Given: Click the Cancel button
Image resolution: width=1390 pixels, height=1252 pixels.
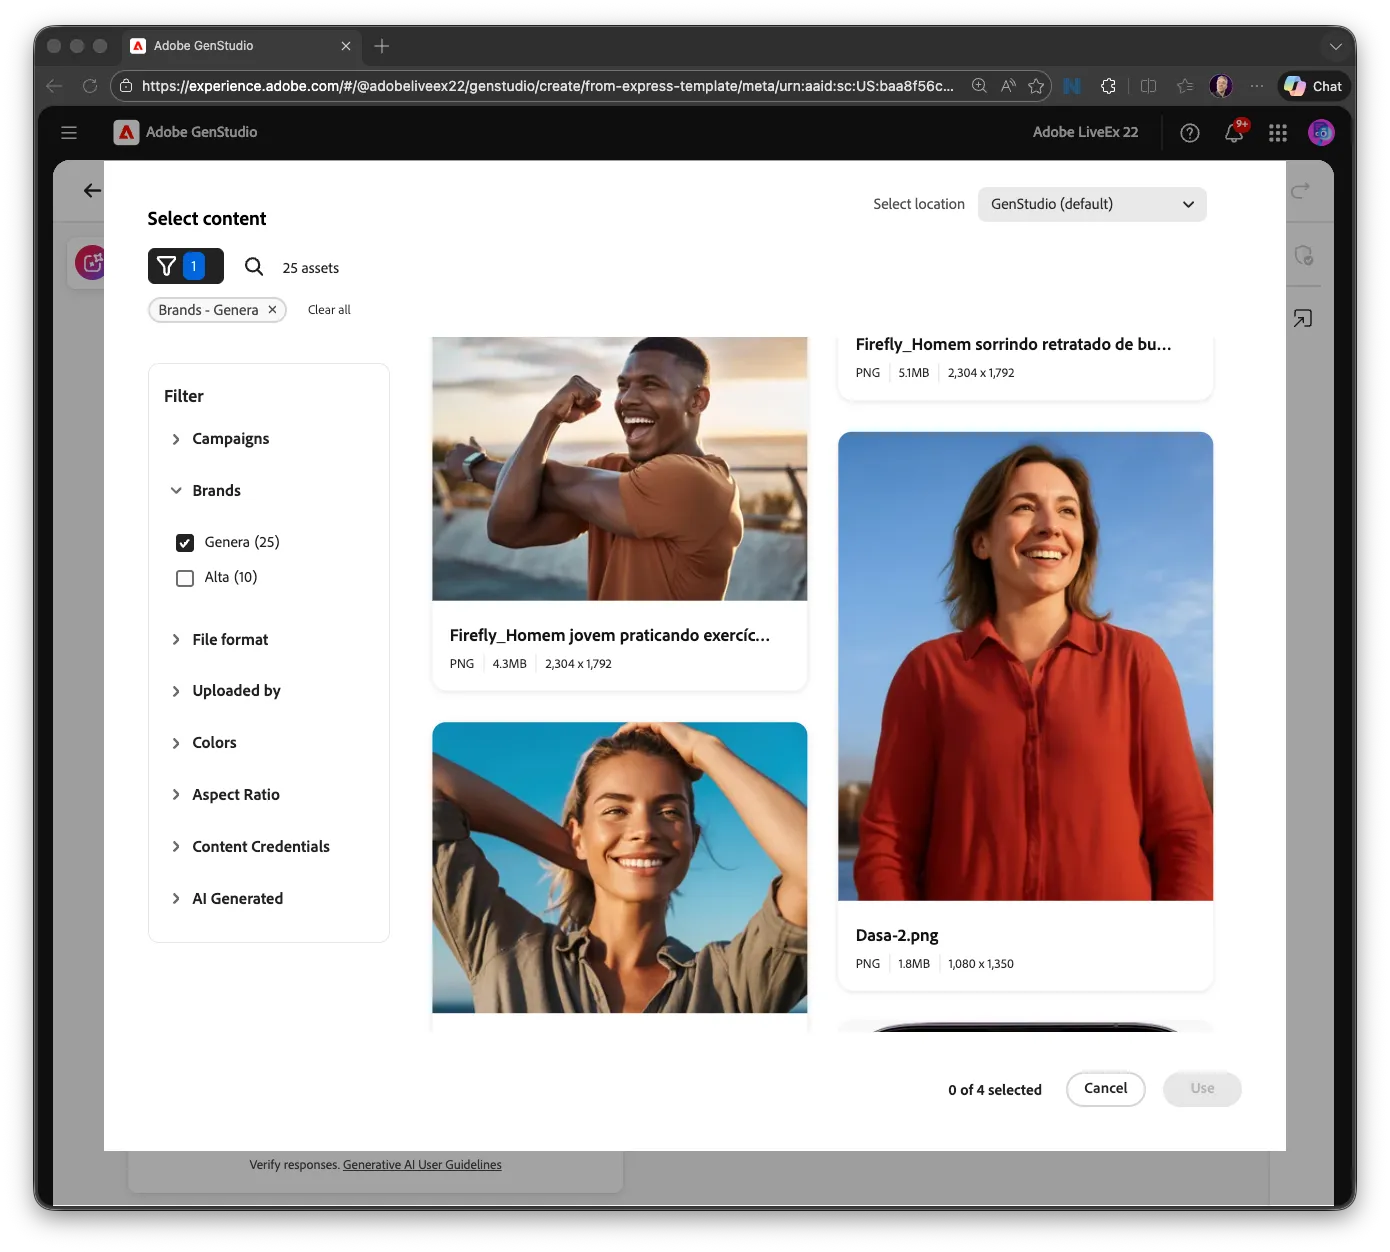Looking at the screenshot, I should tap(1105, 1089).
